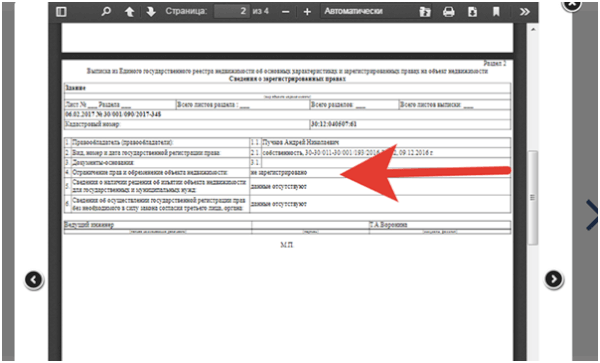Select the owner name Пучков Андрей Николаевич
The image size is (600, 363).
[301, 142]
